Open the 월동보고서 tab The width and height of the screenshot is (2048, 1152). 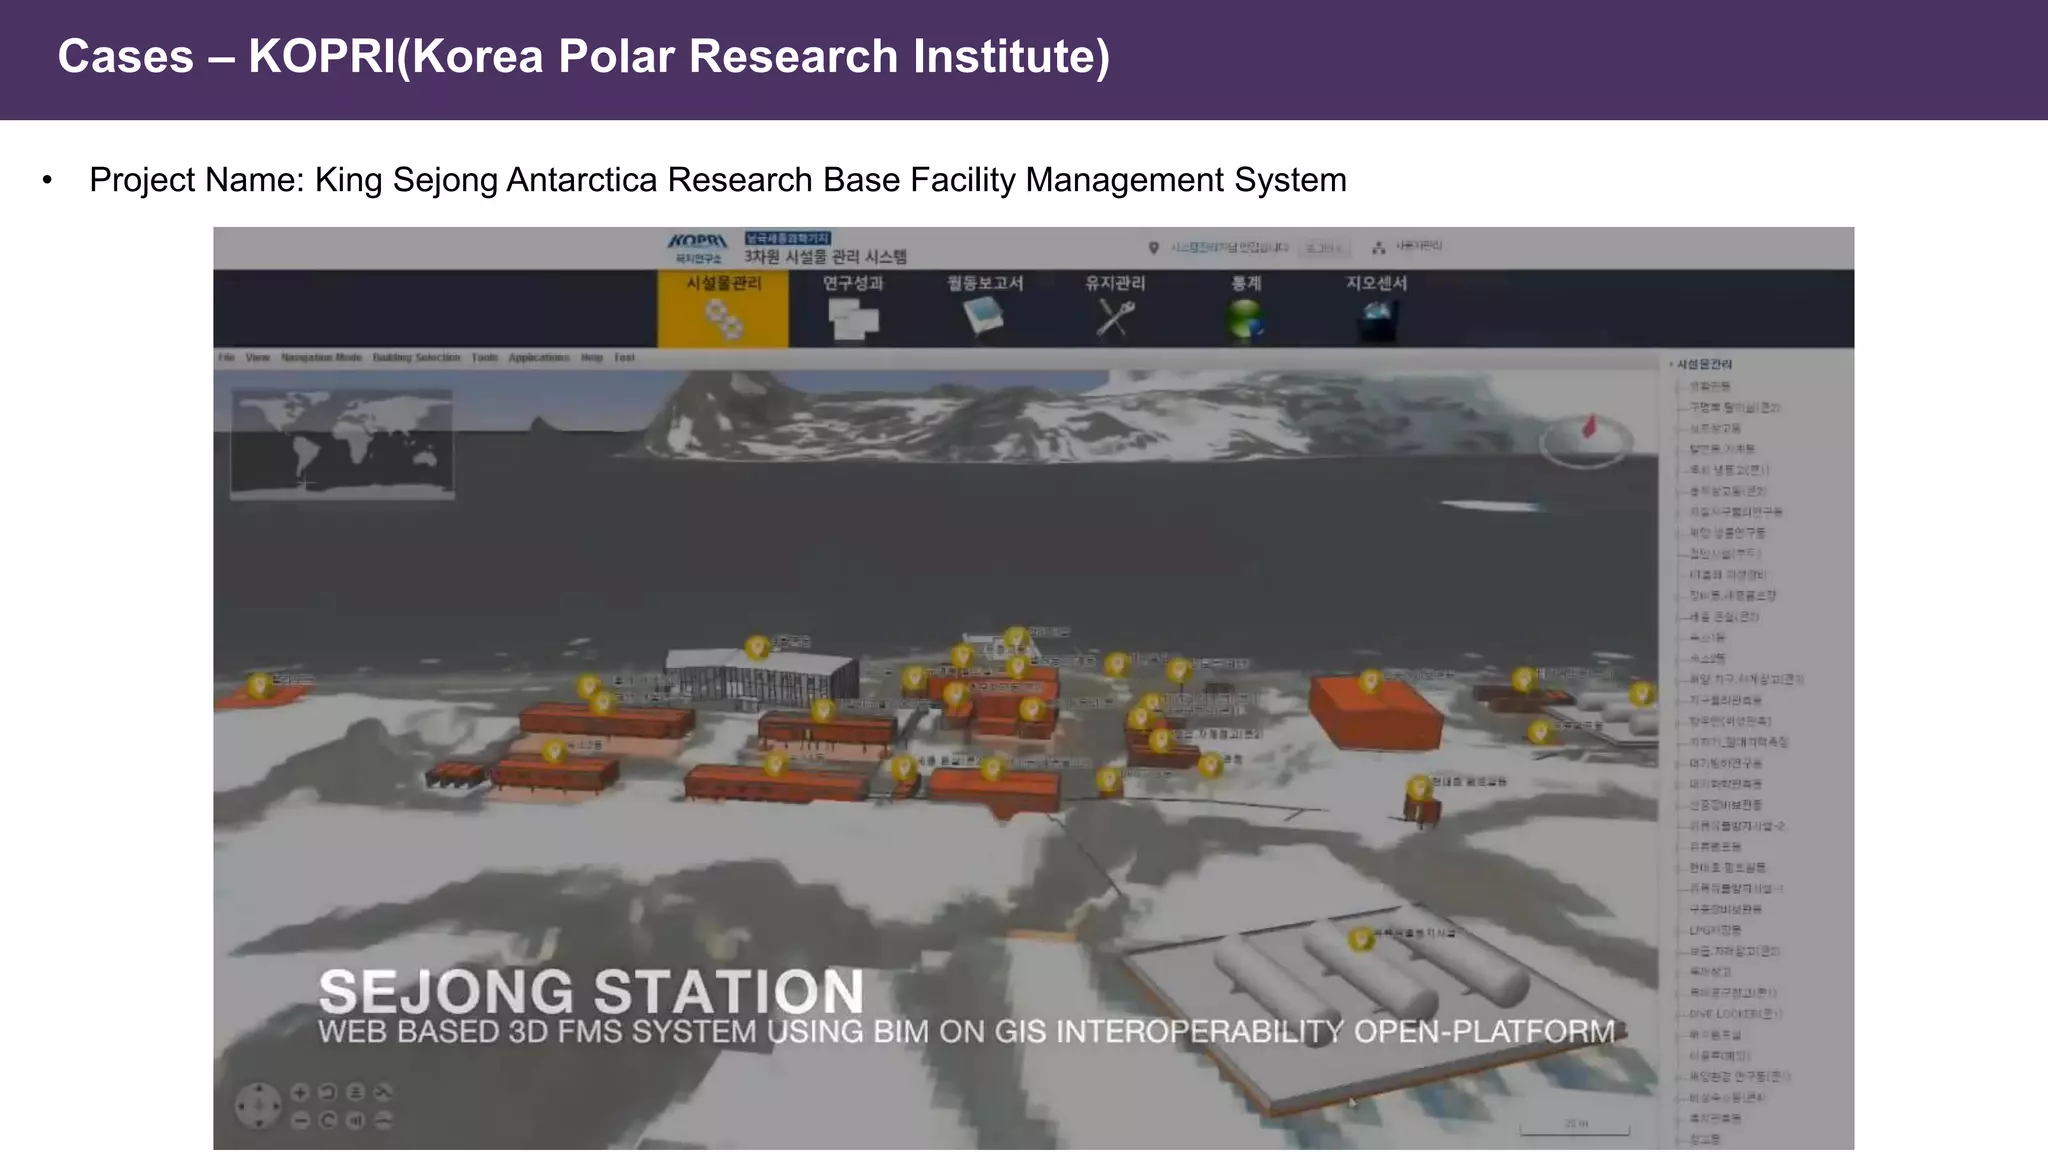[x=985, y=308]
